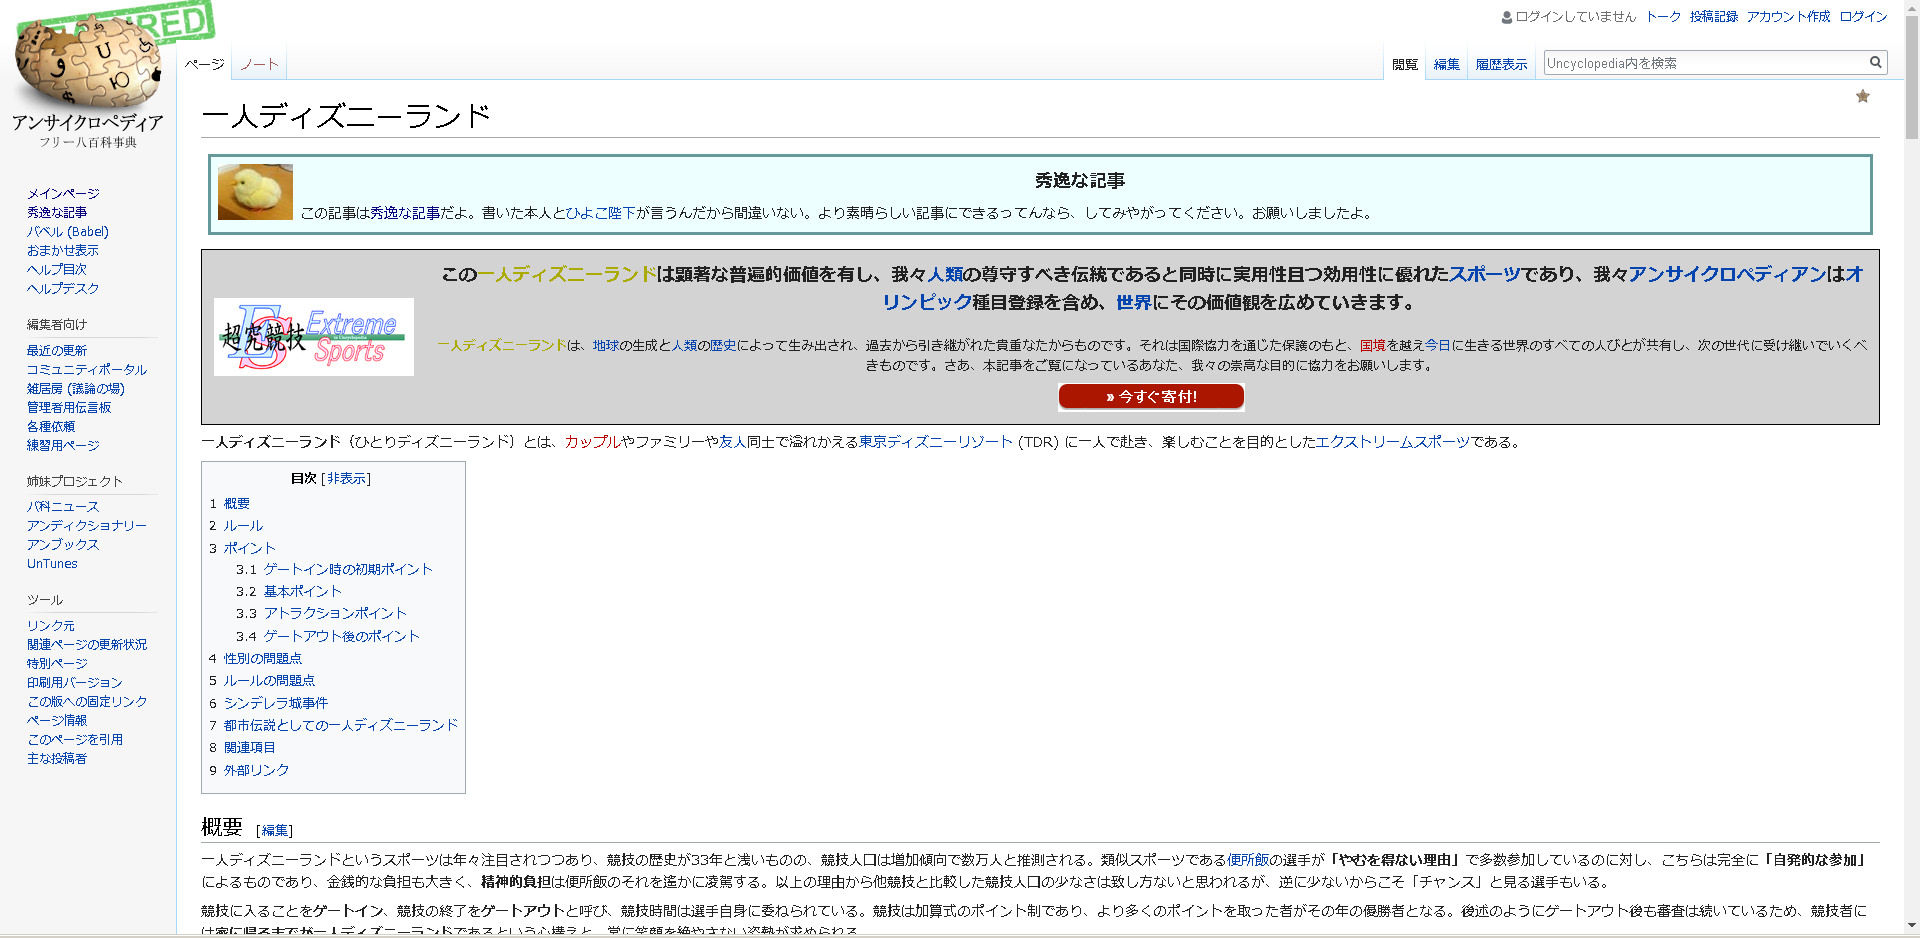1920x938 pixels.
Task: Open 雑居房 (議論の場) link
Action: [76, 388]
